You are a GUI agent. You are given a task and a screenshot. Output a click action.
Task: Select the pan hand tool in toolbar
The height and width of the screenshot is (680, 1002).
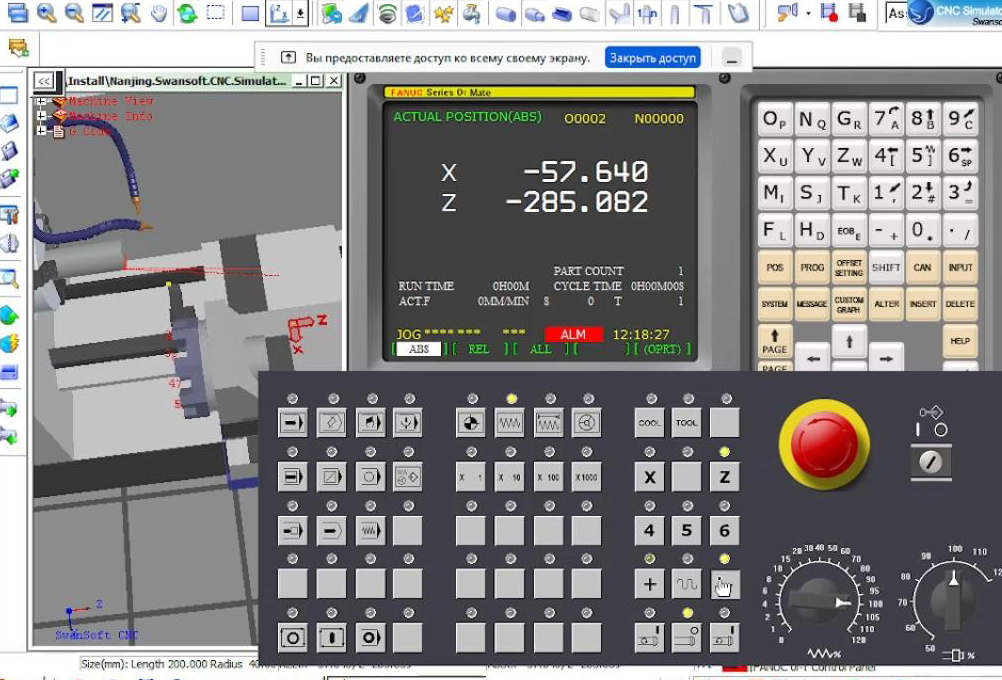coord(159,13)
